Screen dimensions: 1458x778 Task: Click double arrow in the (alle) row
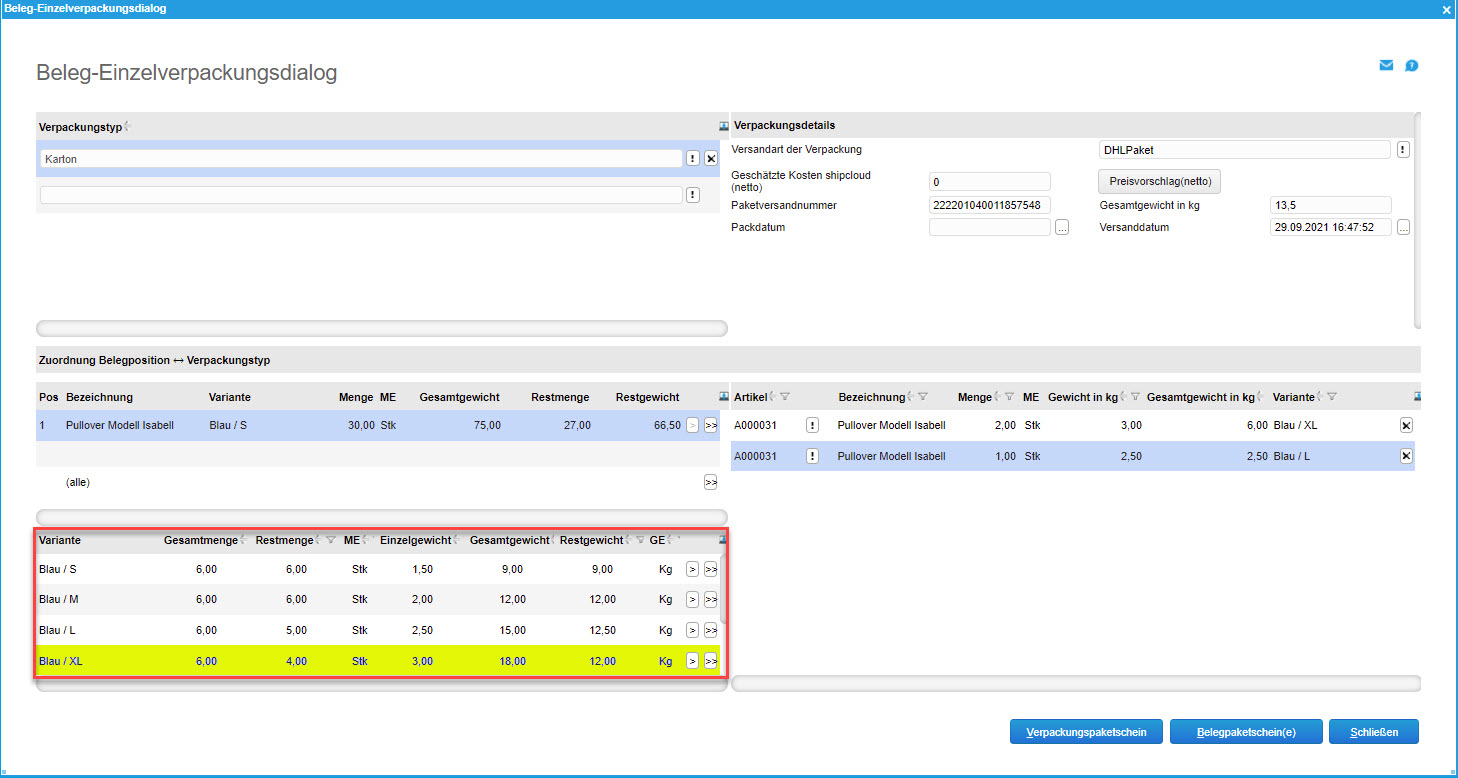[x=711, y=483]
